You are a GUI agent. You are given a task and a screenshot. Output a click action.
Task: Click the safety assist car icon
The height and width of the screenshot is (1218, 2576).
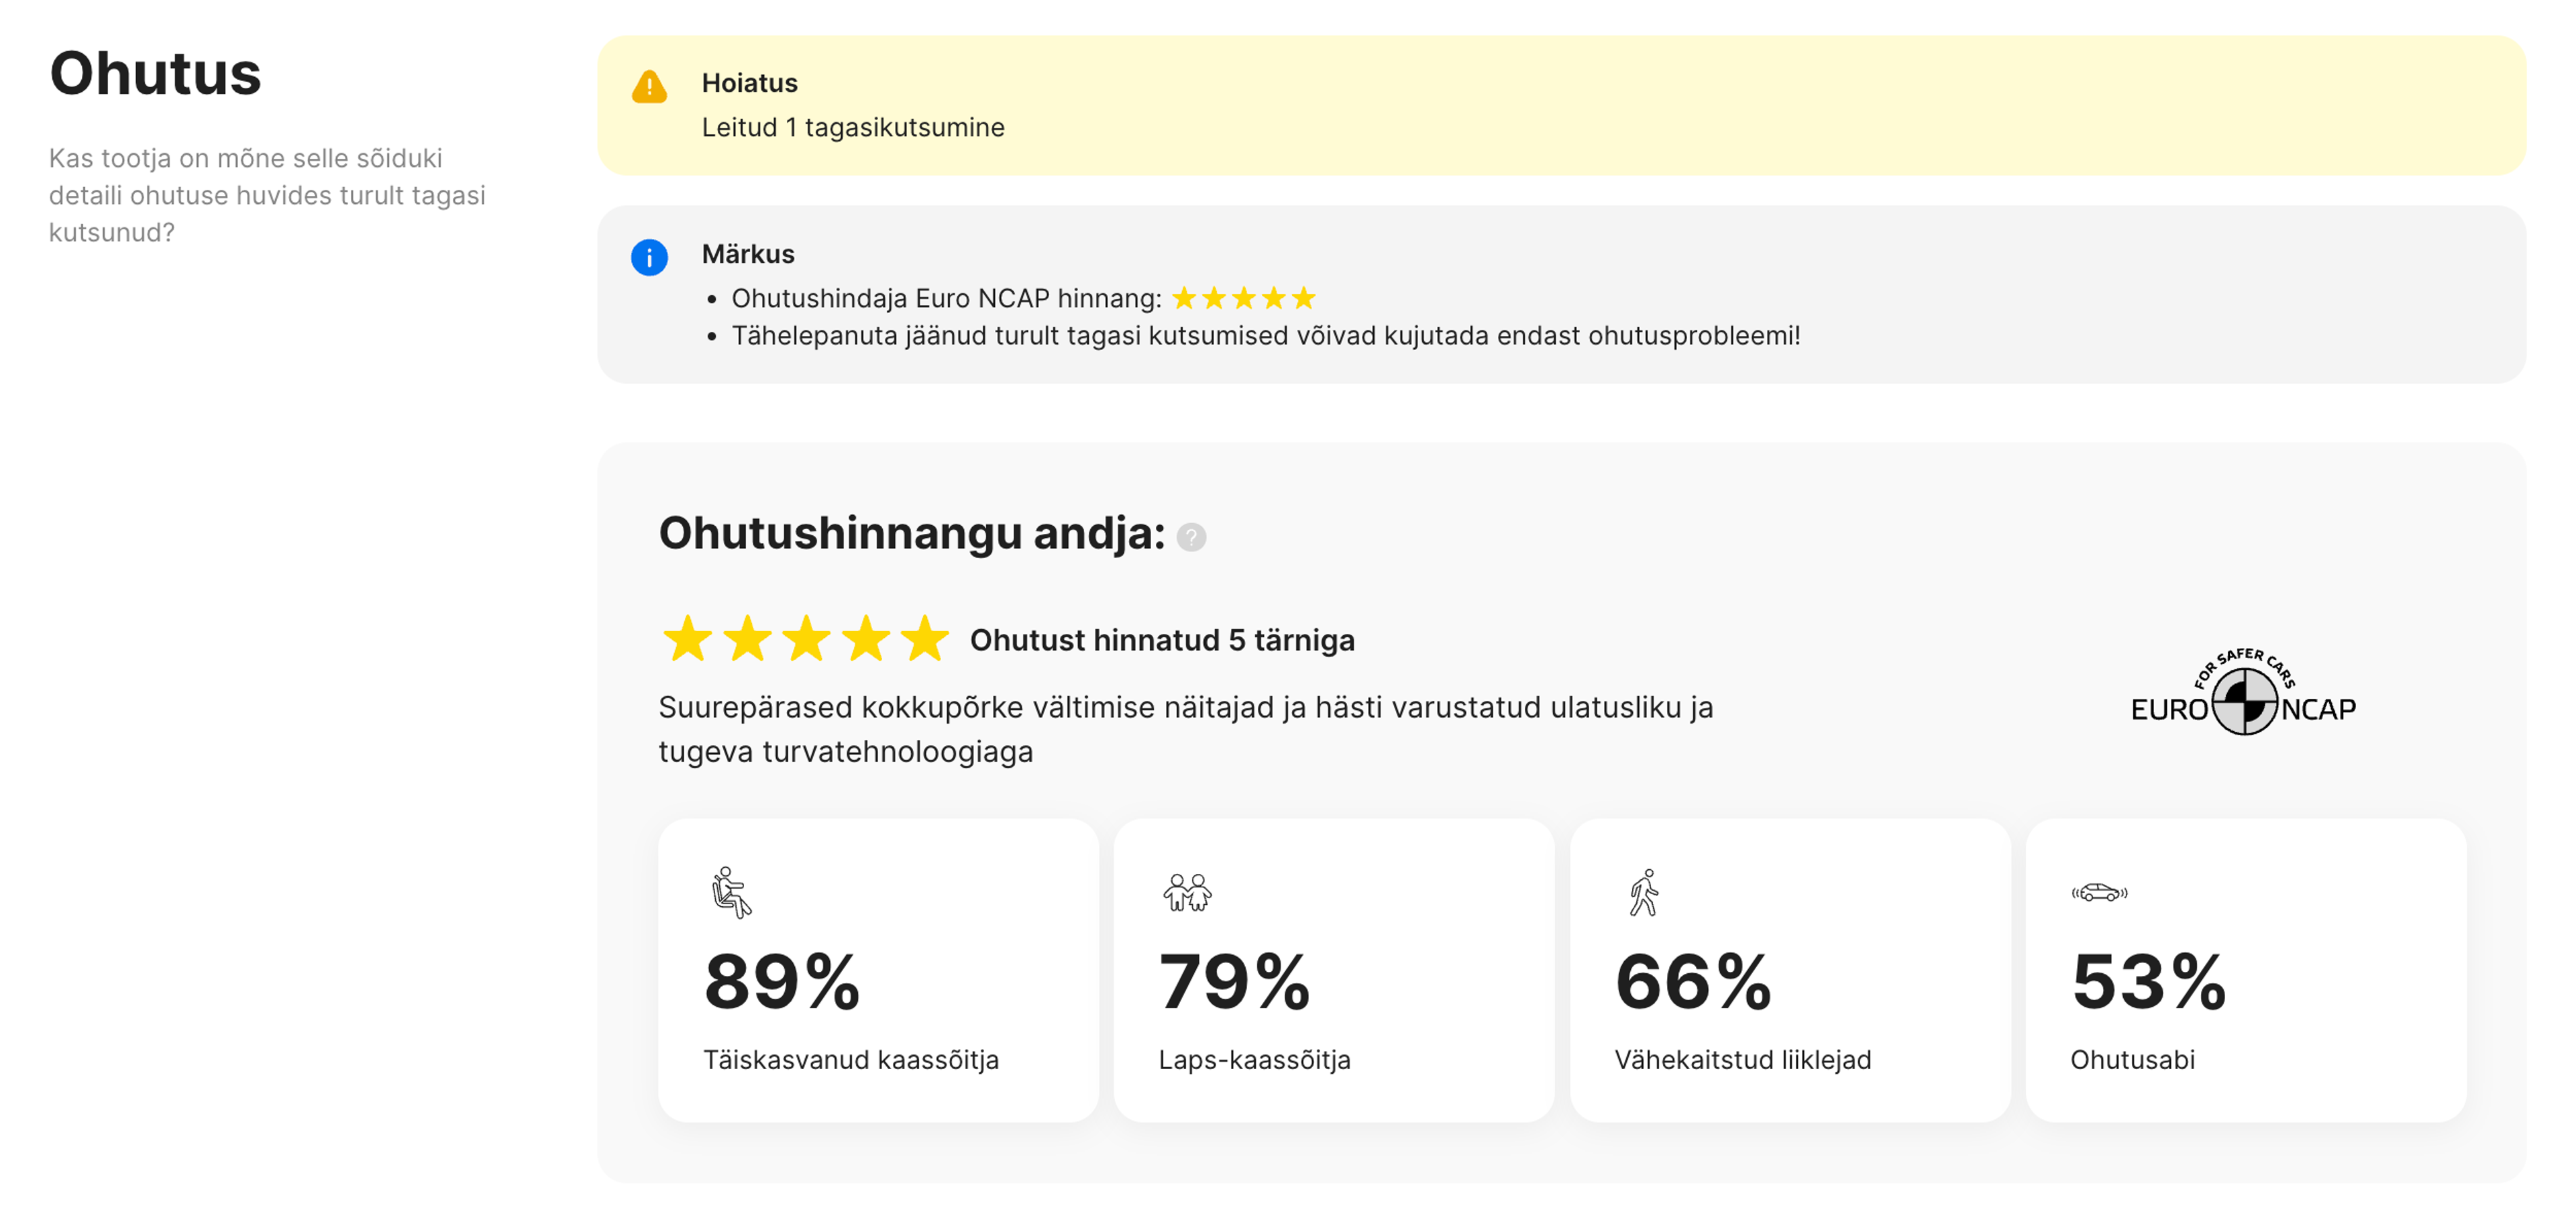2099,892
